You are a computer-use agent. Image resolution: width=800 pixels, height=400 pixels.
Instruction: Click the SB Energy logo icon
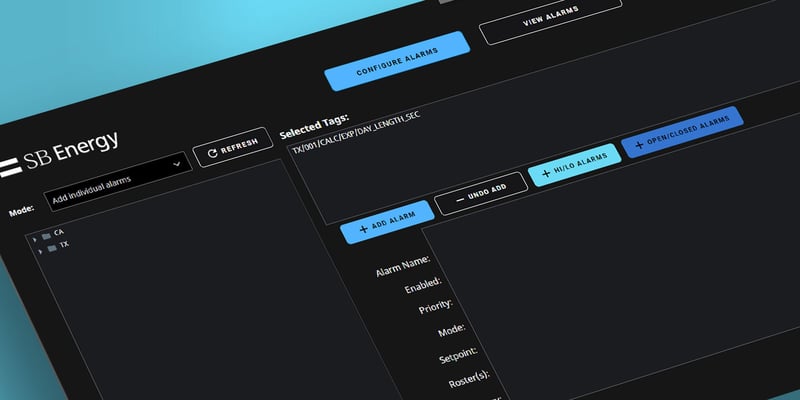(11, 167)
